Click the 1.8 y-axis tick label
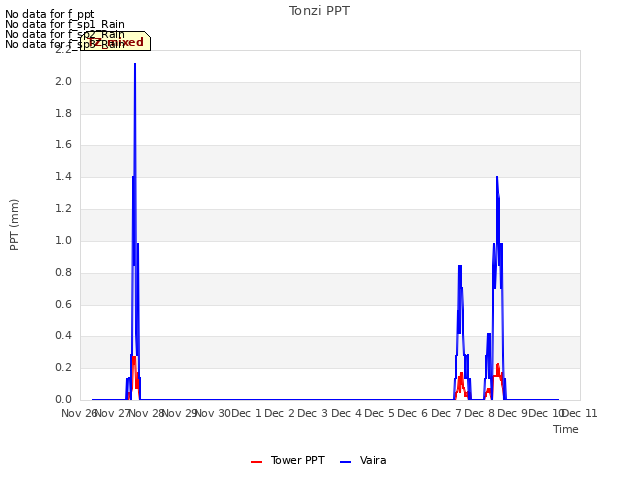 (x=64, y=113)
